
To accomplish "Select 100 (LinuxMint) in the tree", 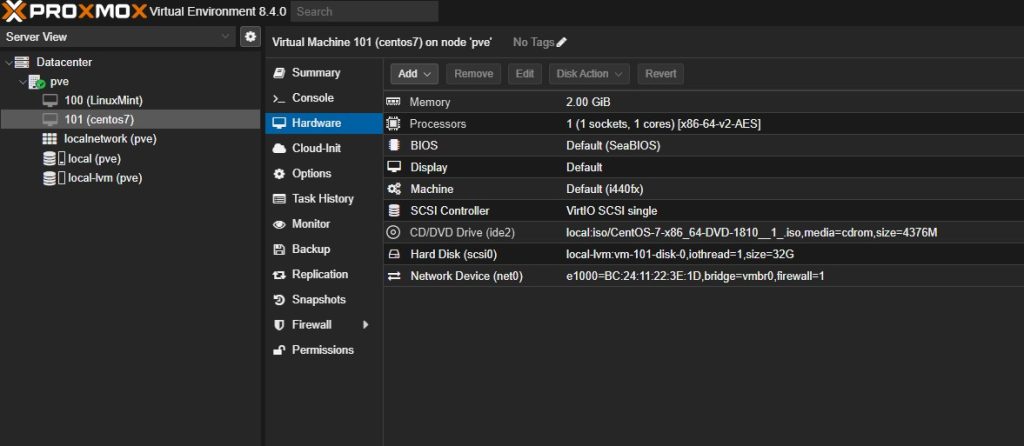I will pyautogui.click(x=103, y=101).
